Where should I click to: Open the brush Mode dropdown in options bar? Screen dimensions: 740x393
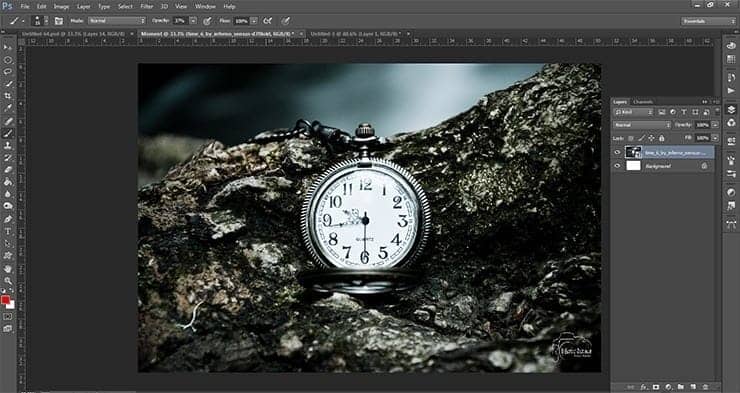point(117,21)
